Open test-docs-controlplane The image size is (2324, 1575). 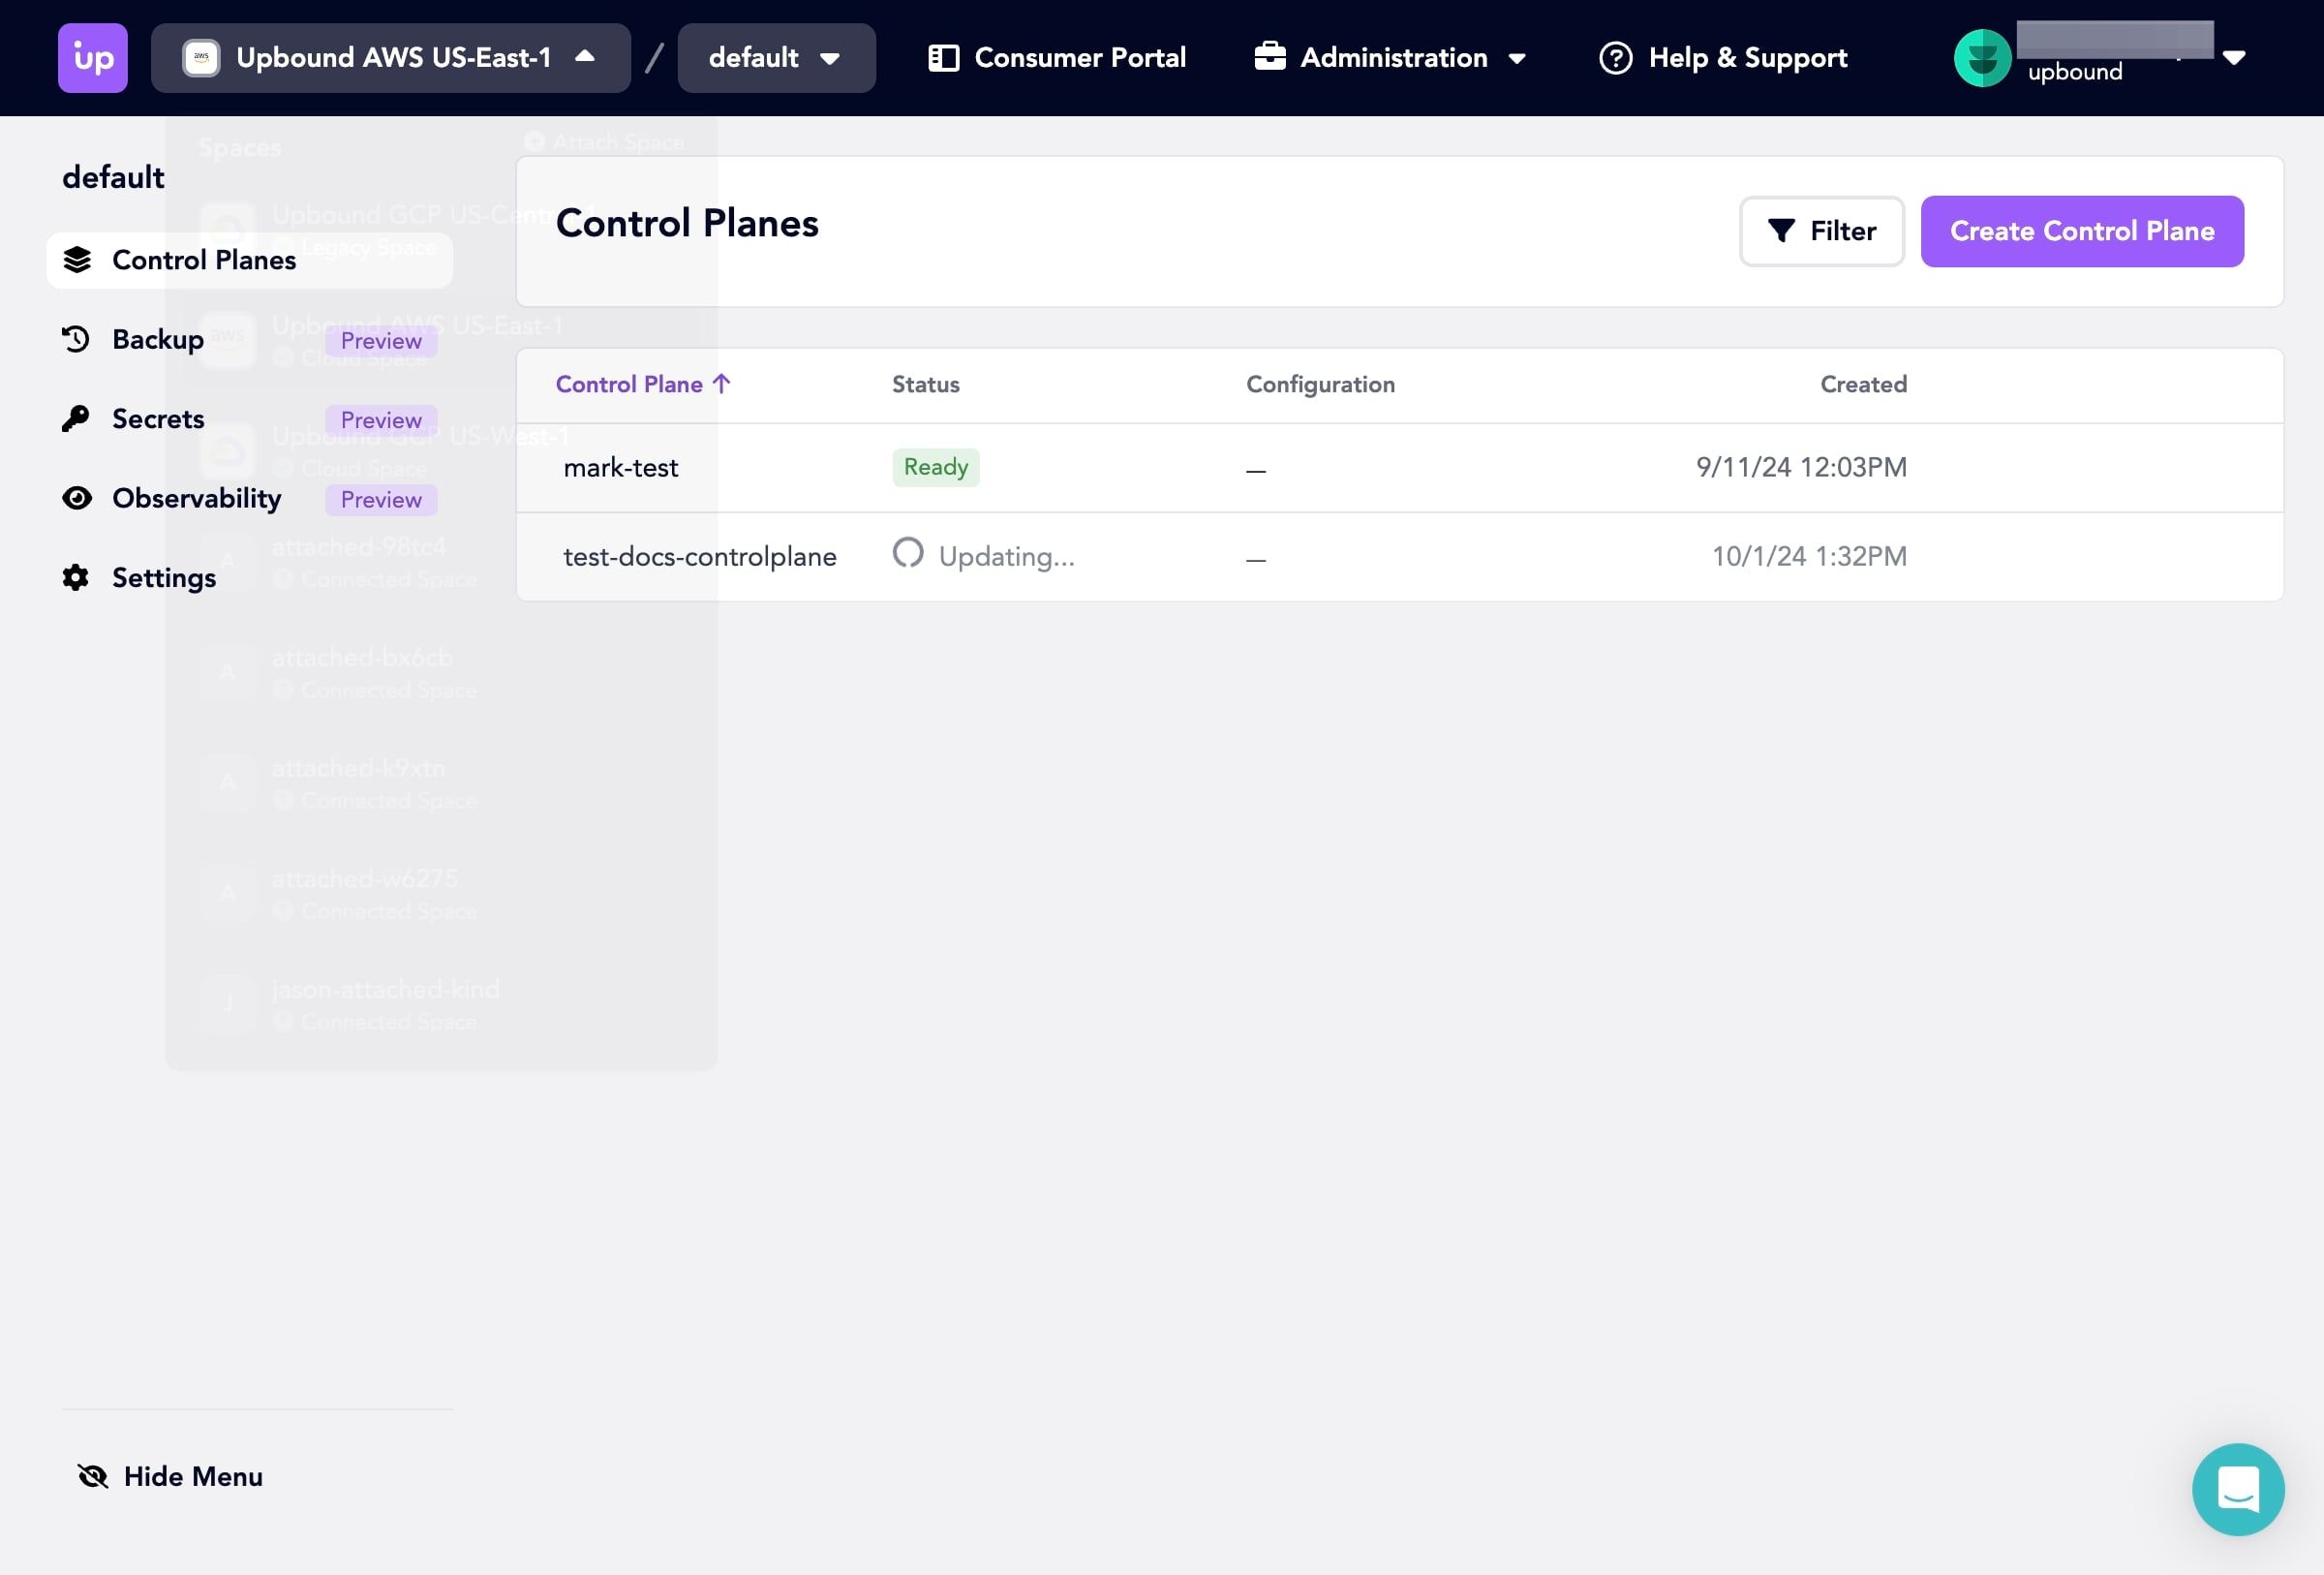[700, 557]
